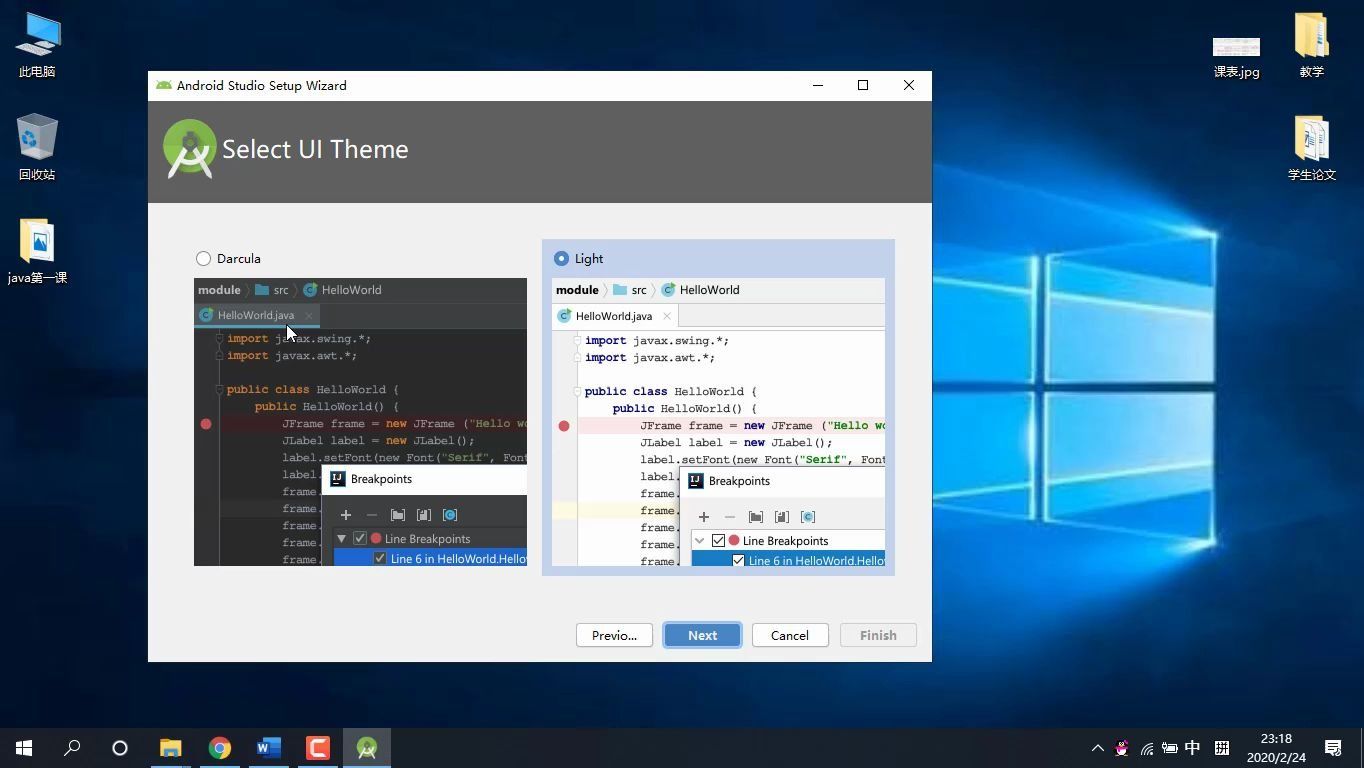The height and width of the screenshot is (768, 1364).
Task: Select 教学 folder on desktop
Action: coord(1312,46)
